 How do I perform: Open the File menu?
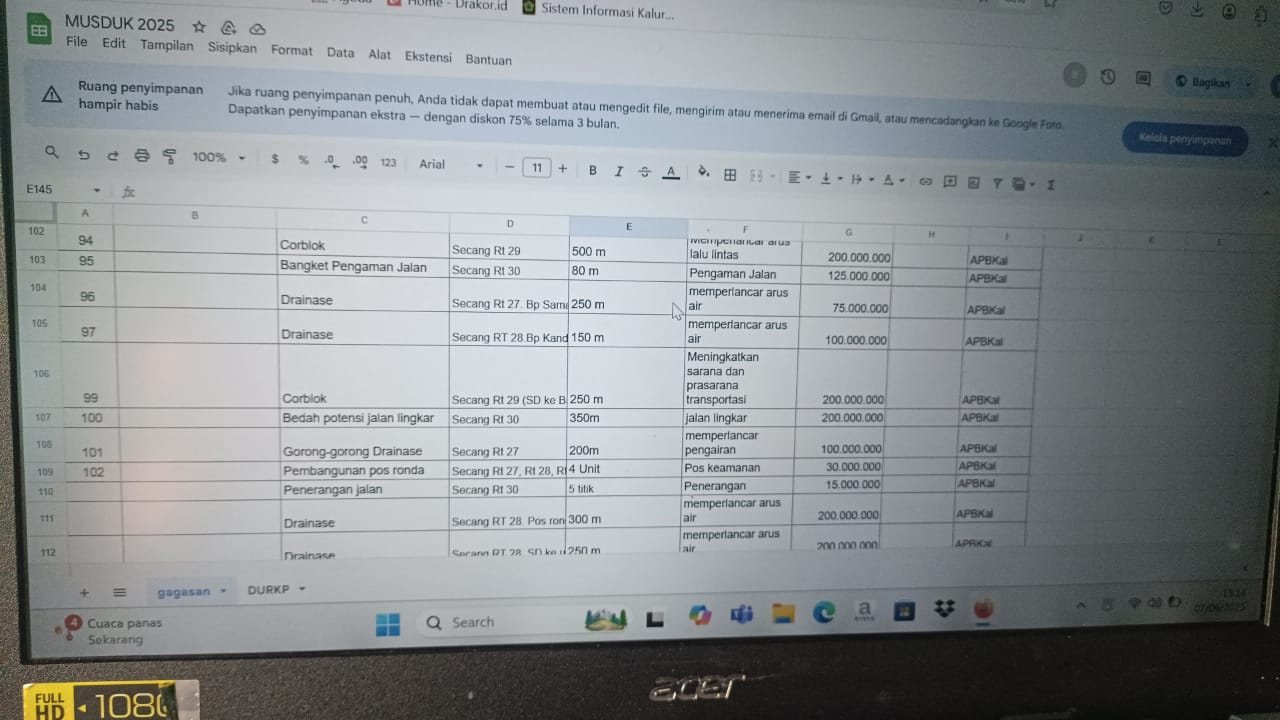77,42
